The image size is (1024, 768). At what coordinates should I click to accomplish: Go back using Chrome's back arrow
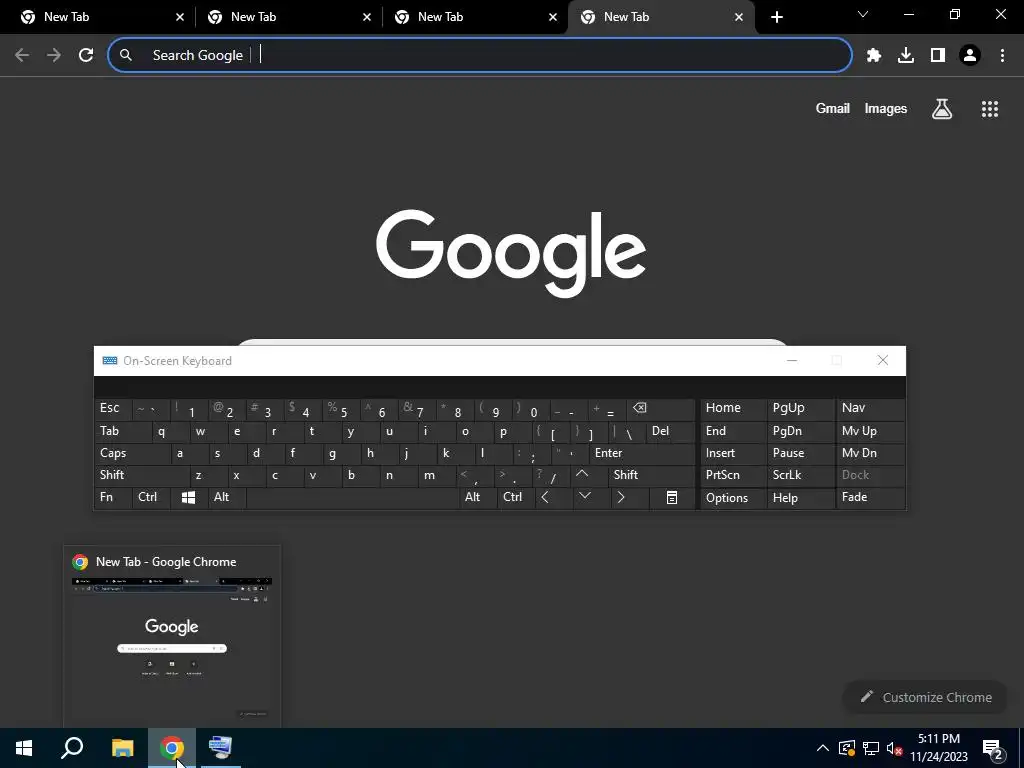coord(22,56)
